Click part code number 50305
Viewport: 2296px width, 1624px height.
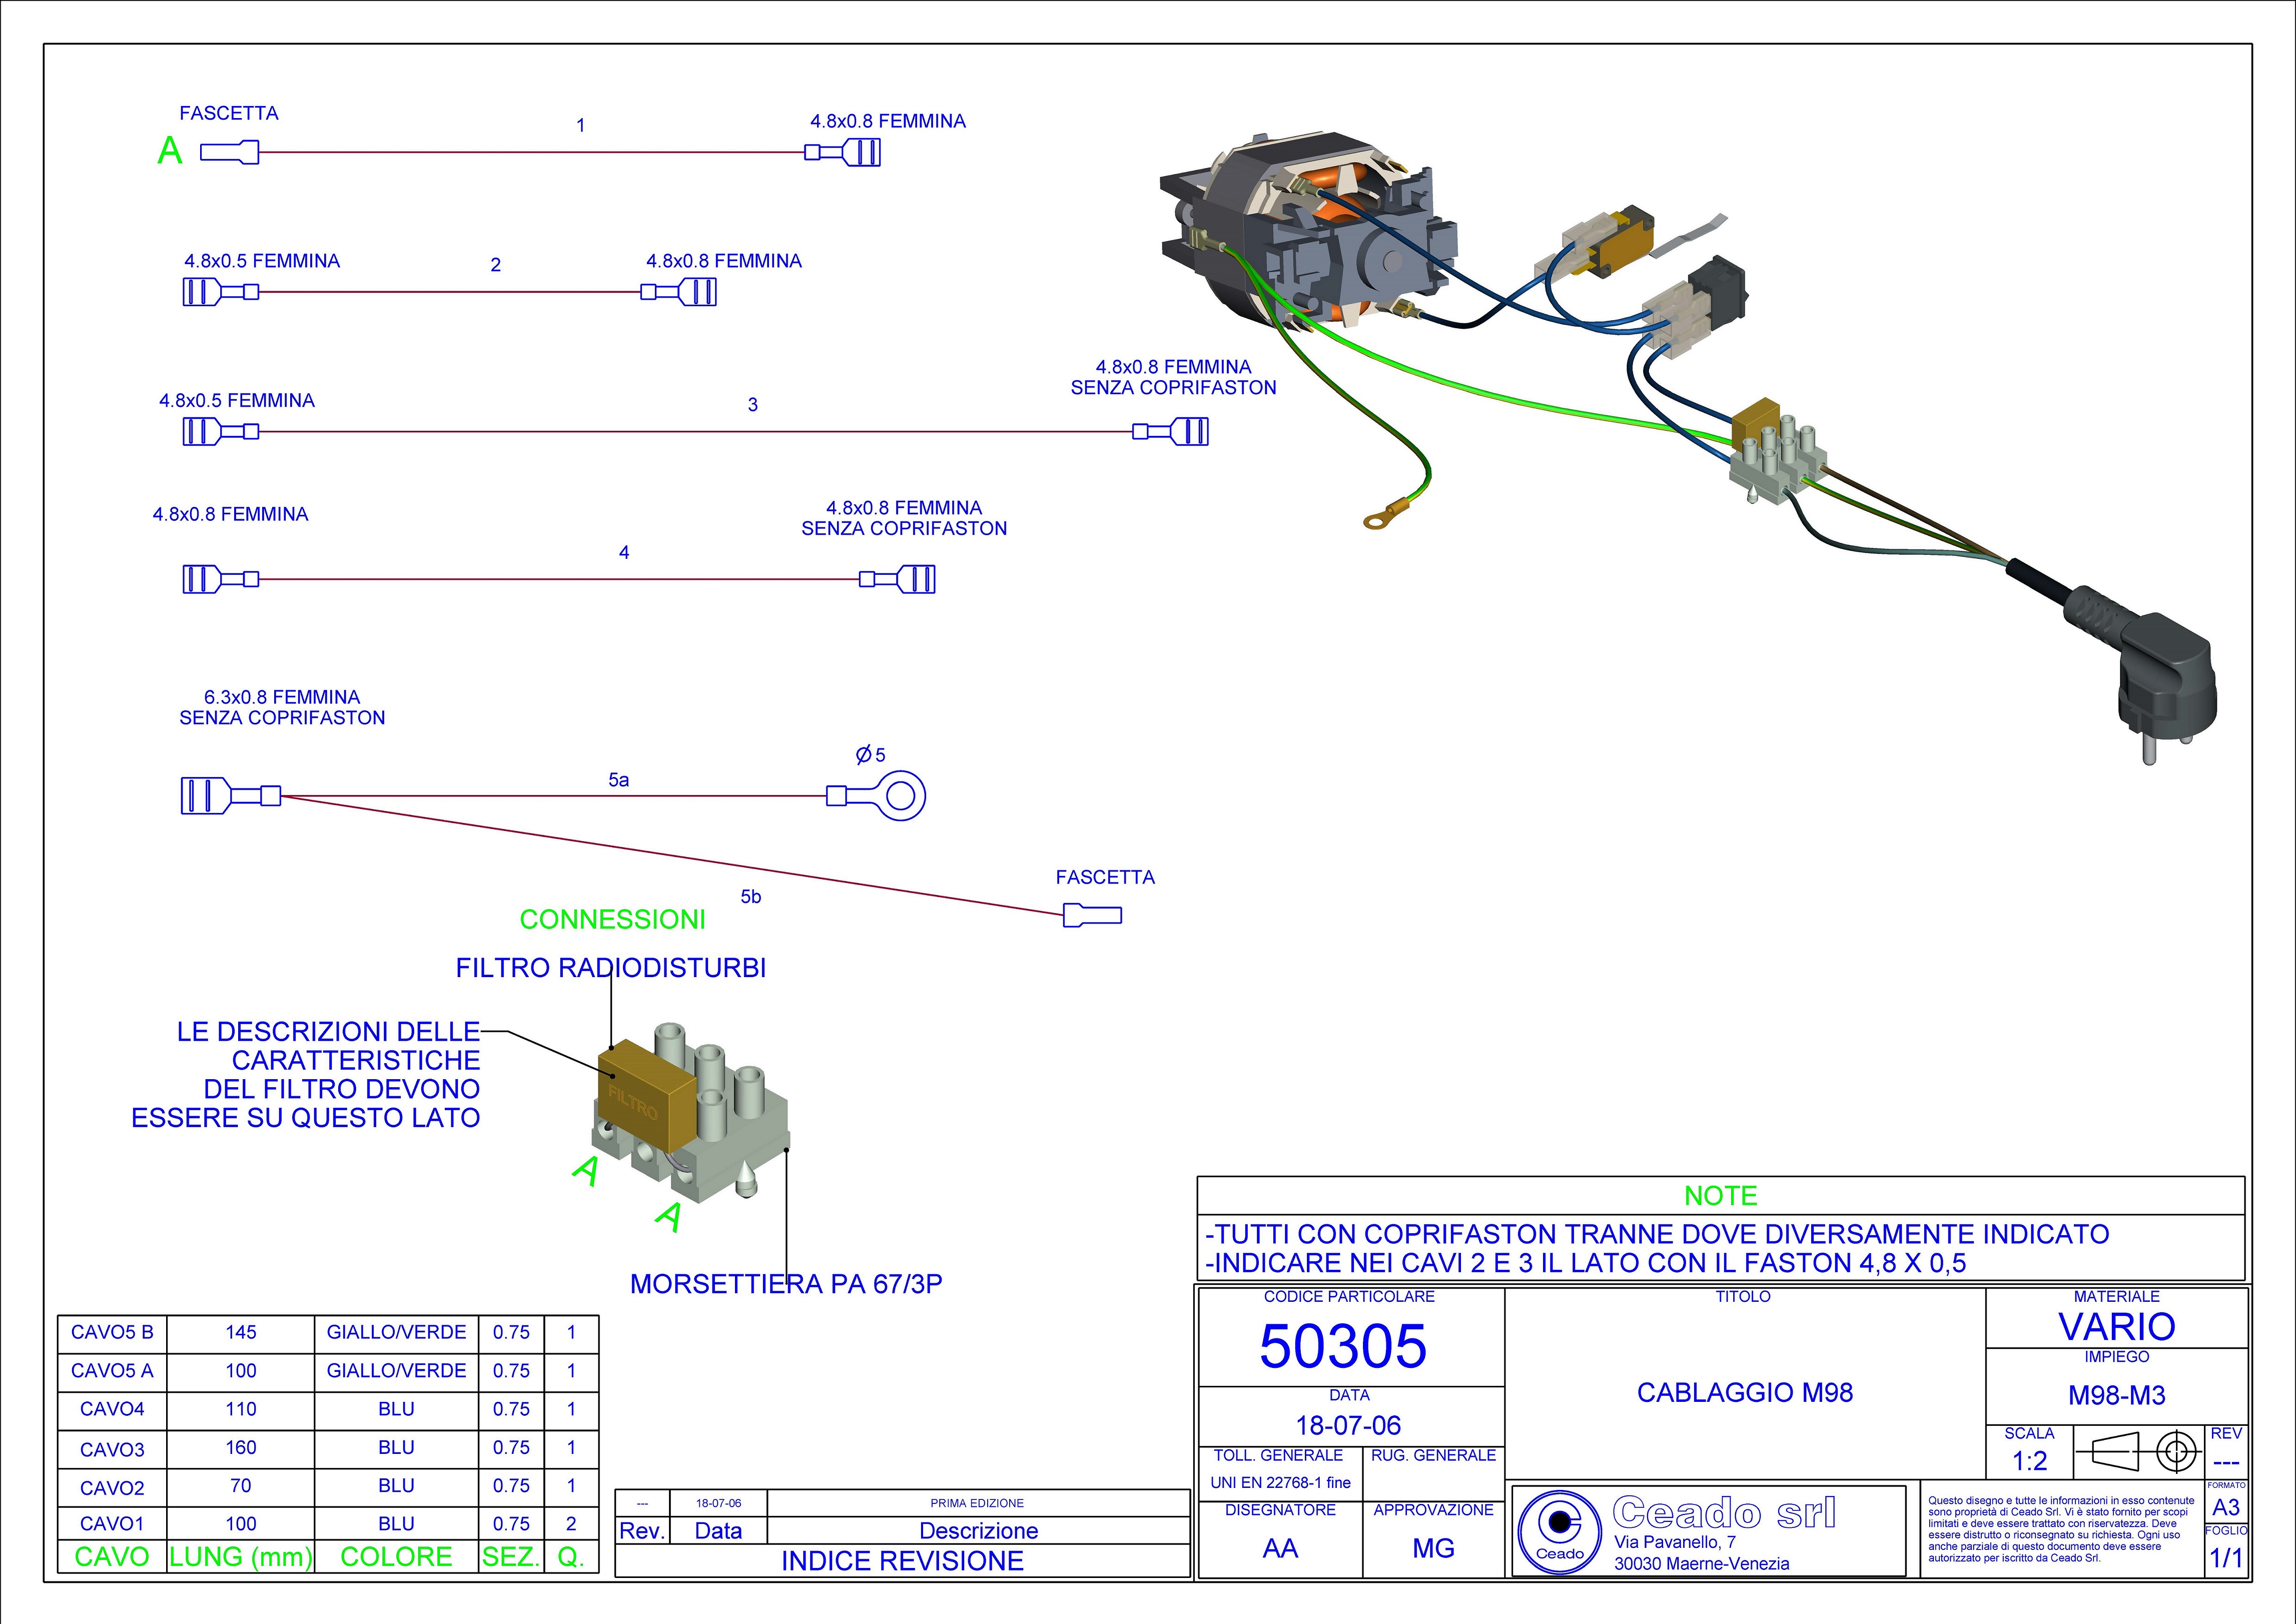pyautogui.click(x=1342, y=1346)
